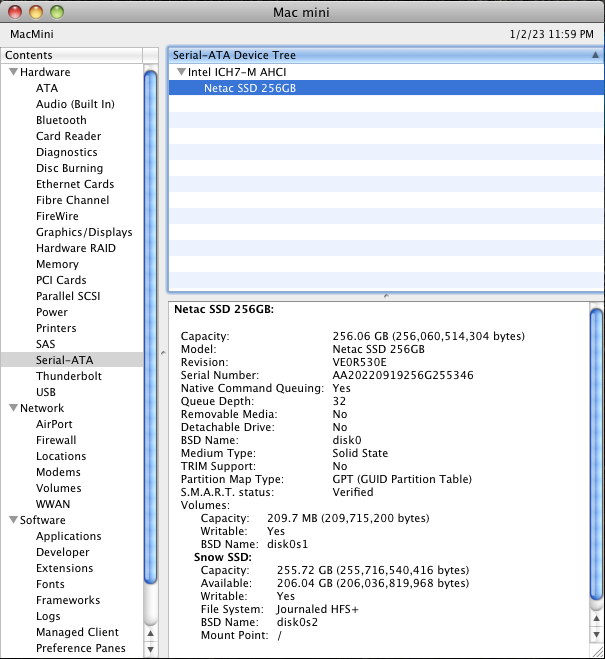This screenshot has height=659, width=605.
Task: Collapse the Network section triangle
Action: tap(14, 408)
